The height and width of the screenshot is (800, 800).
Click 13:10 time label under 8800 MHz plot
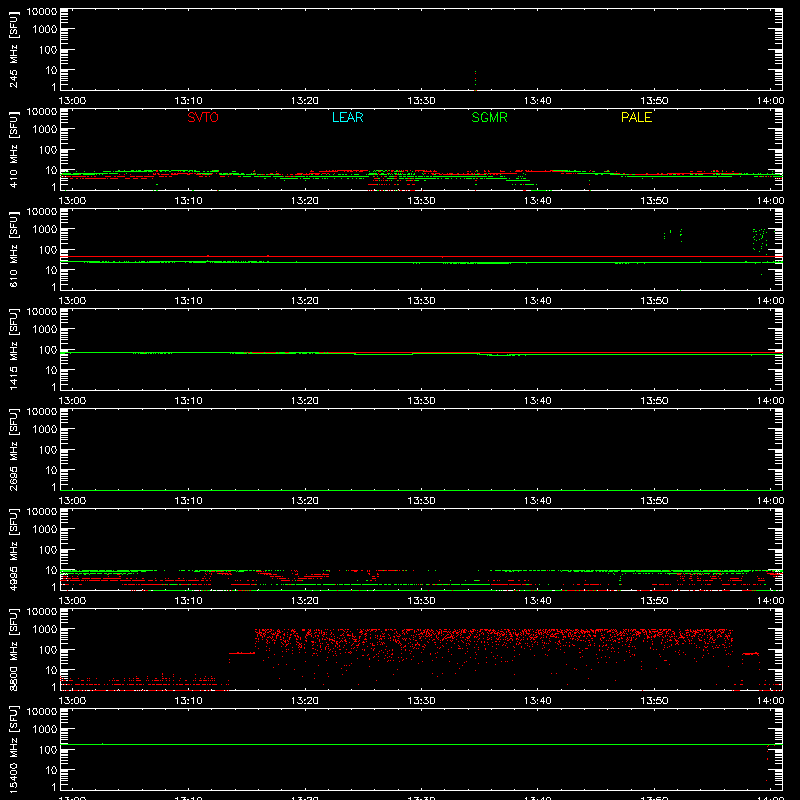pyautogui.click(x=188, y=701)
